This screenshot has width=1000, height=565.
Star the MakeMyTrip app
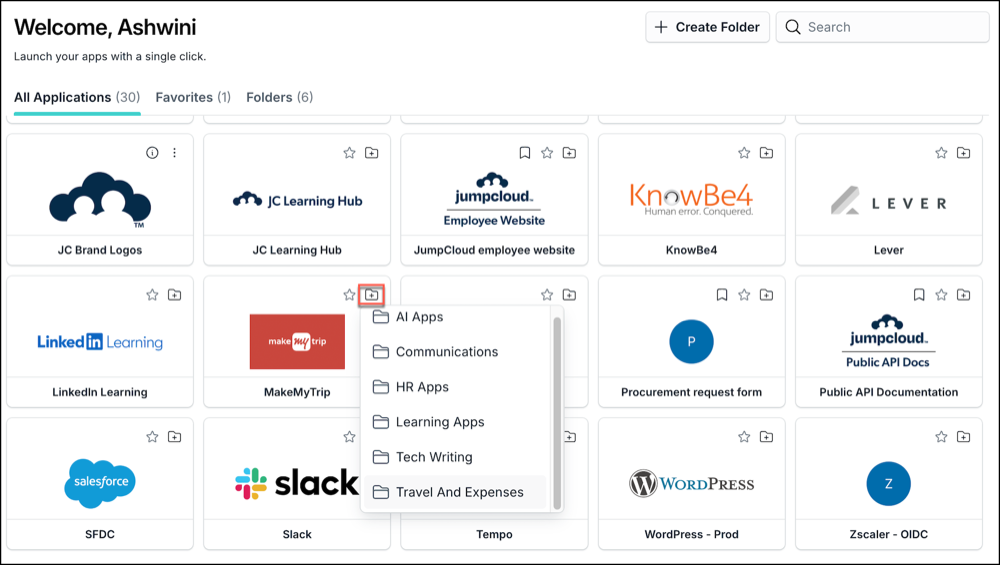[x=349, y=295]
